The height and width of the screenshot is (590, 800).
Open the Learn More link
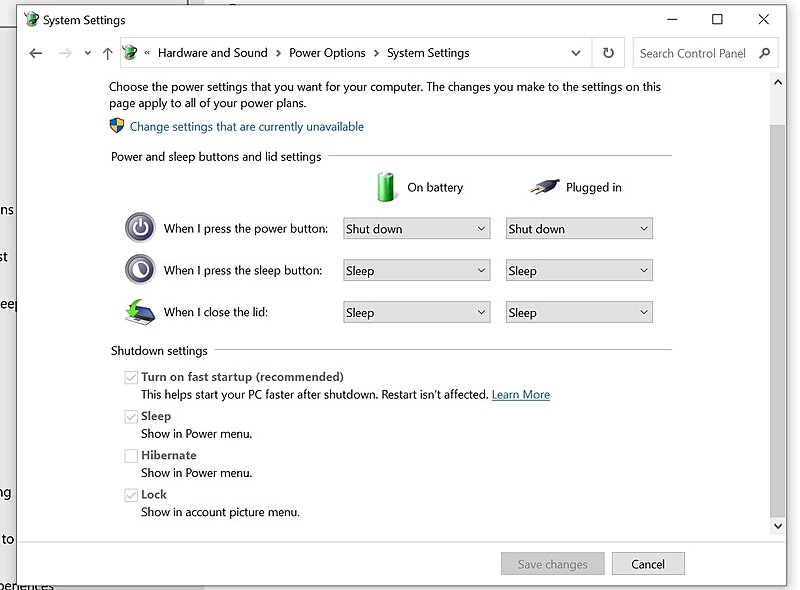pos(521,395)
